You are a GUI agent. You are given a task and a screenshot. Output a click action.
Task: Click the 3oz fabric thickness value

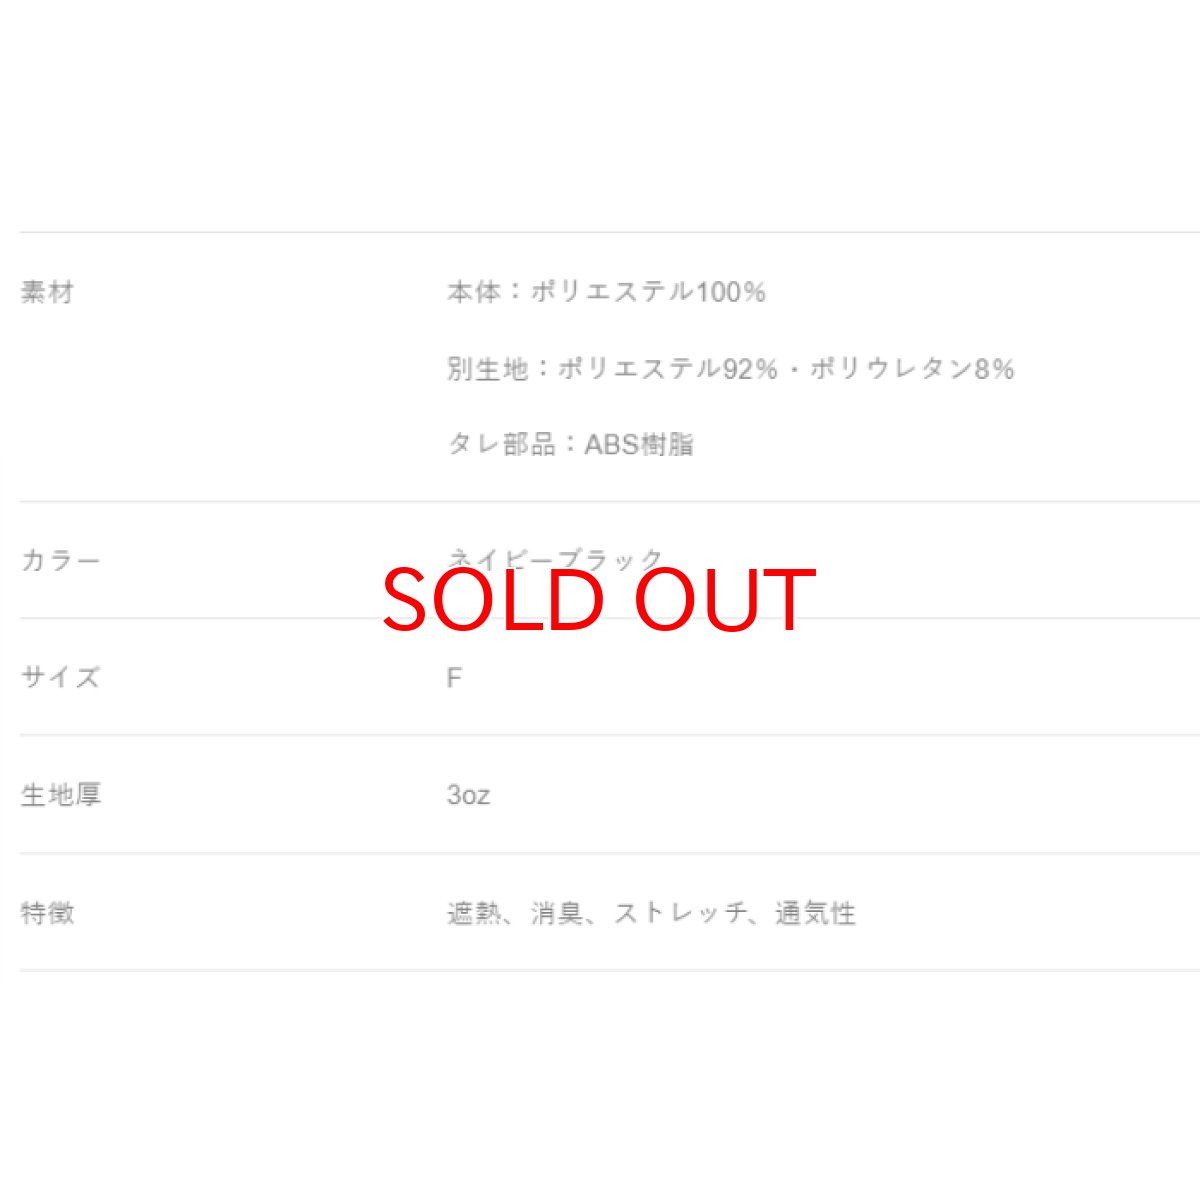pyautogui.click(x=468, y=796)
